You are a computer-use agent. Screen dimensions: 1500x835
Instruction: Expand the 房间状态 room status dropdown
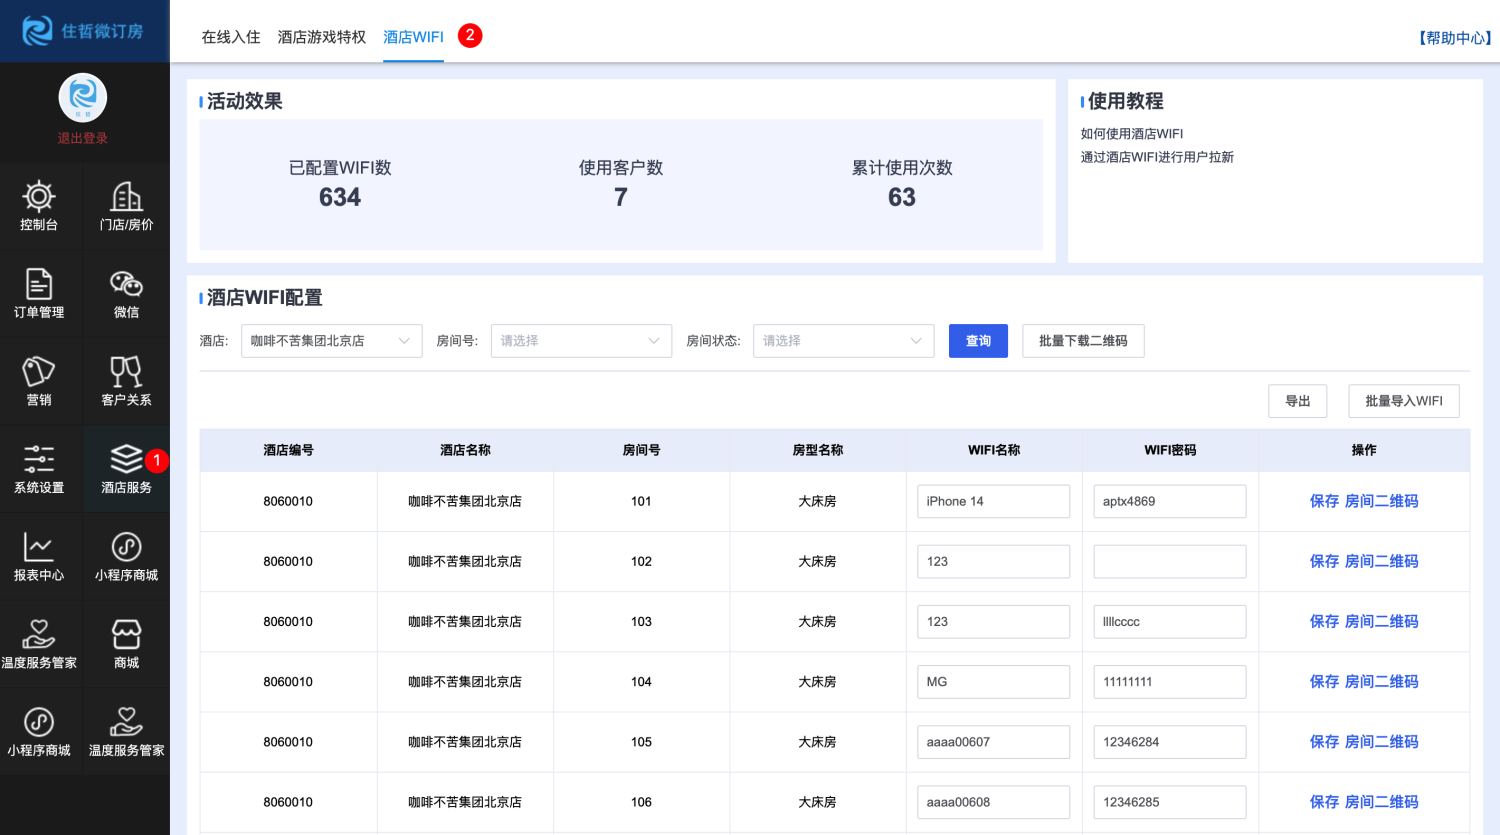point(843,341)
